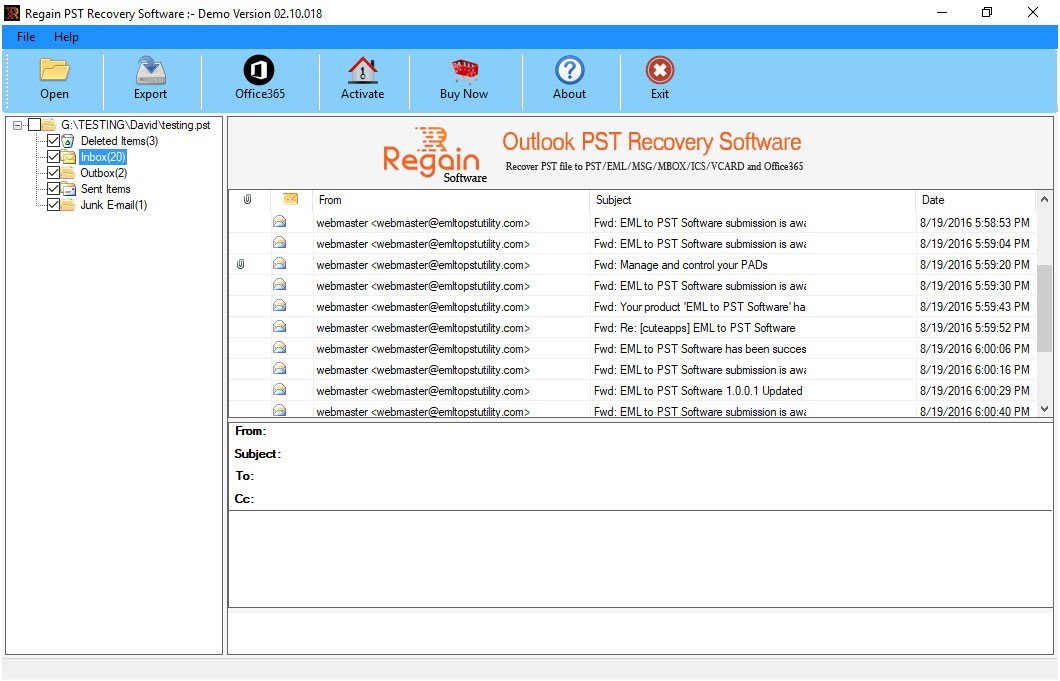1060x681 pixels.
Task: Click envelope icon of the 5:59:43 PM email
Action: click(x=279, y=306)
